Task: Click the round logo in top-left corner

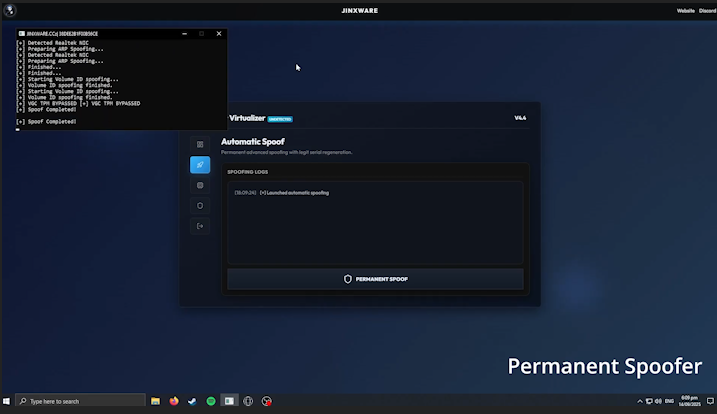Action: (x=9, y=10)
